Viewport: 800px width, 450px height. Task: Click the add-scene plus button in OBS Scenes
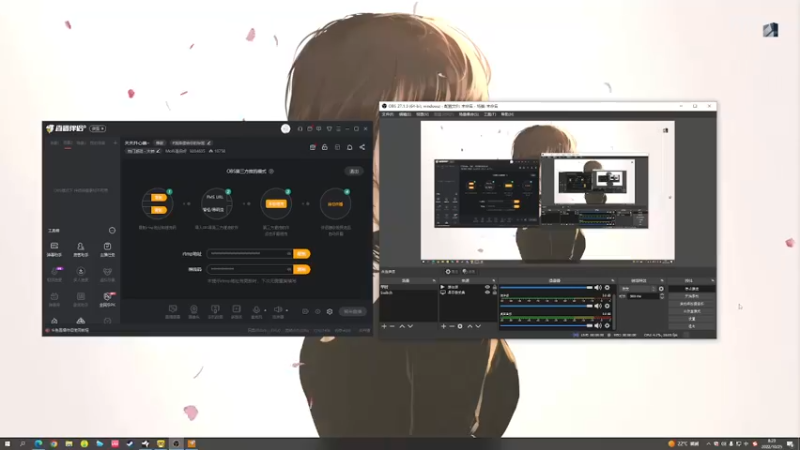(384, 326)
